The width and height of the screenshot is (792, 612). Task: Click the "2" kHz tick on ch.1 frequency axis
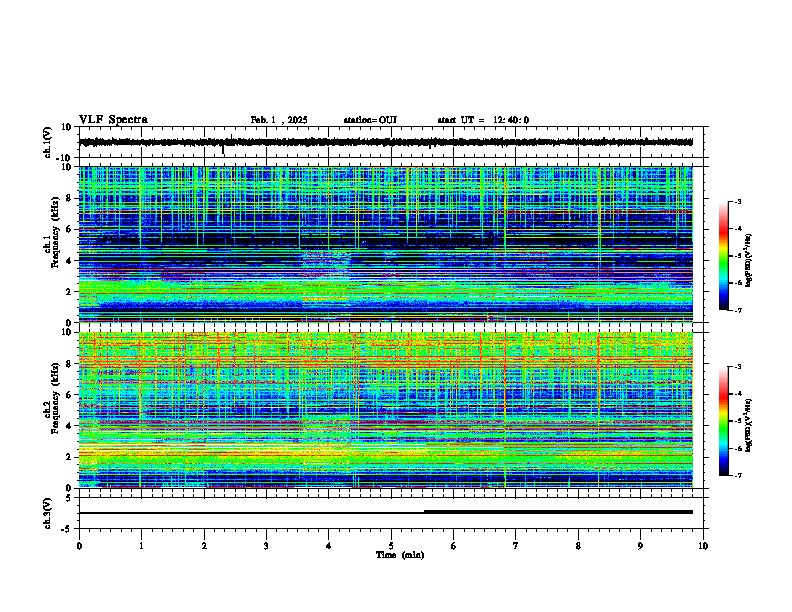click(x=69, y=291)
